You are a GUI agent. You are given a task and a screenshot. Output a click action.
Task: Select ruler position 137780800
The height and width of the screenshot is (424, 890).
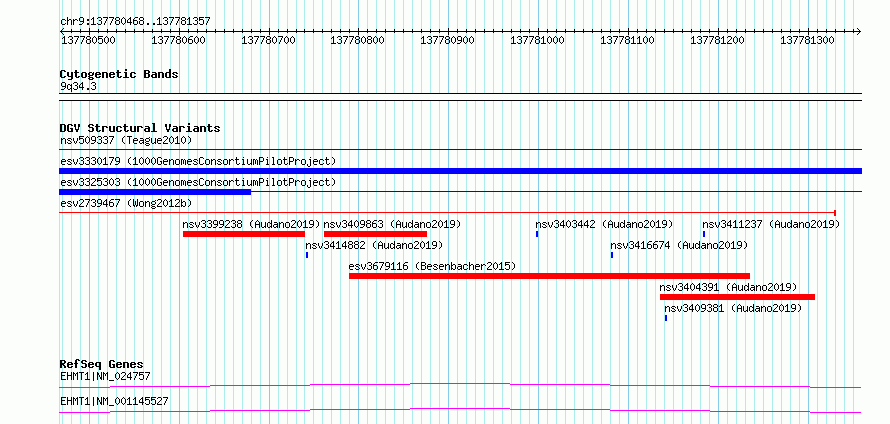[x=357, y=41]
